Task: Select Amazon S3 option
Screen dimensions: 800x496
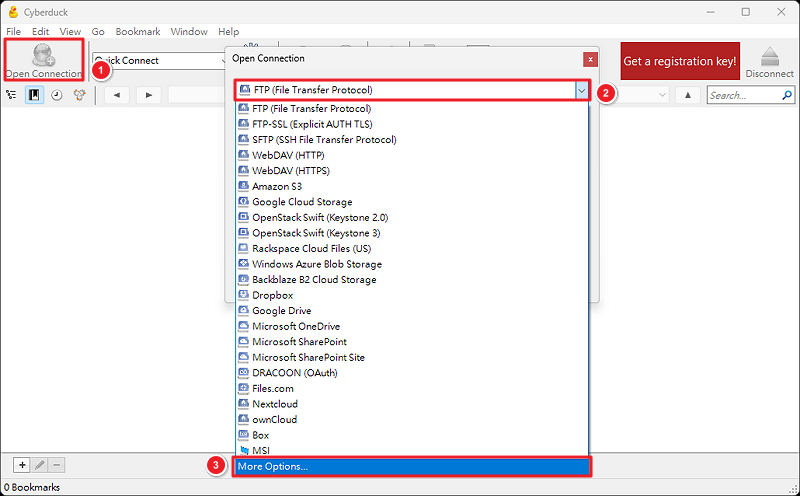Action: click(x=412, y=186)
